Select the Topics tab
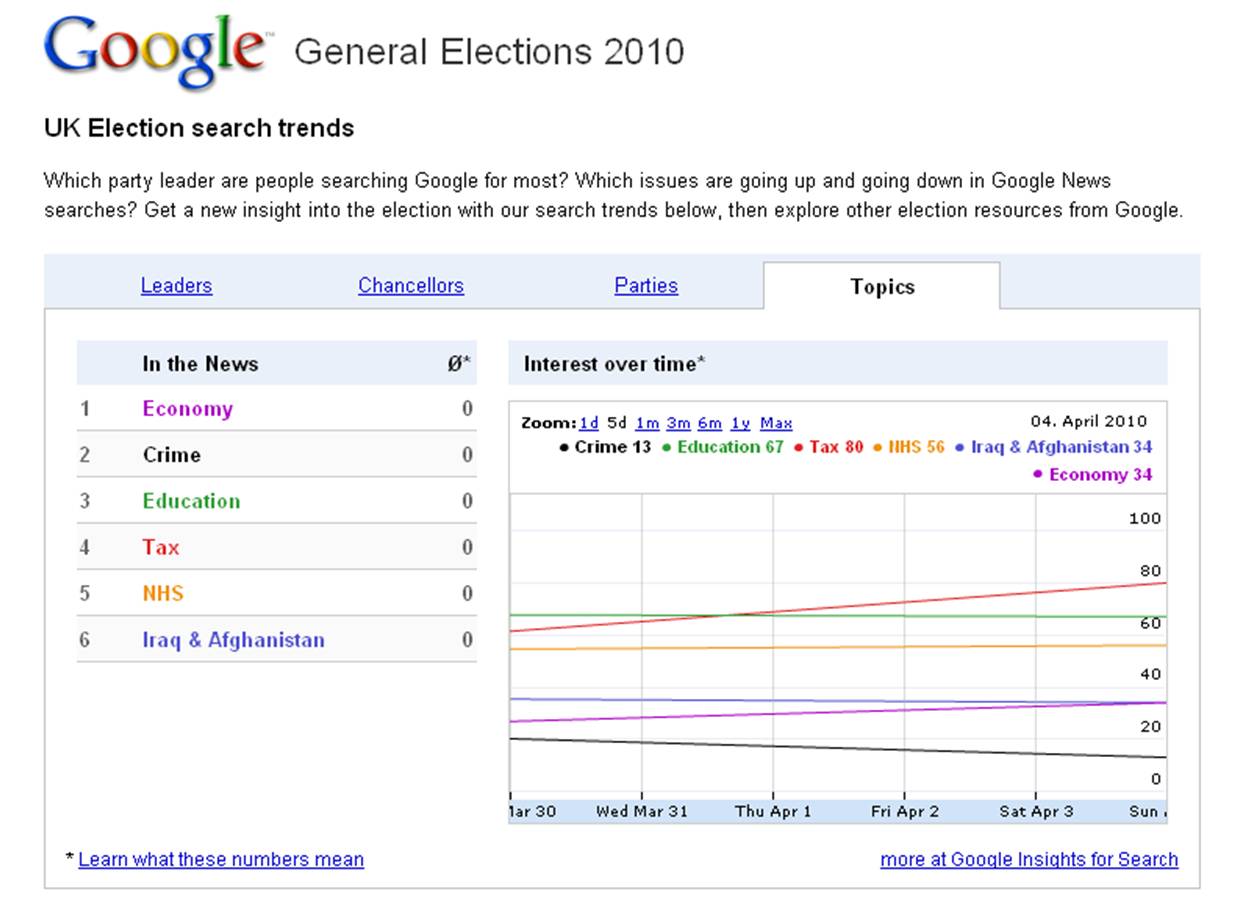The image size is (1233, 904). tap(882, 287)
